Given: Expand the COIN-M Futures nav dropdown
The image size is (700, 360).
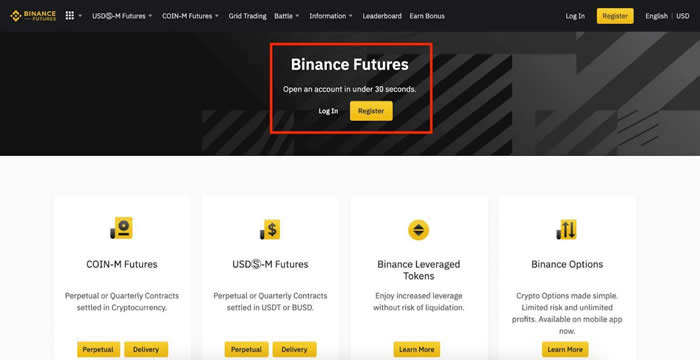Looking at the screenshot, I should pyautogui.click(x=190, y=16).
